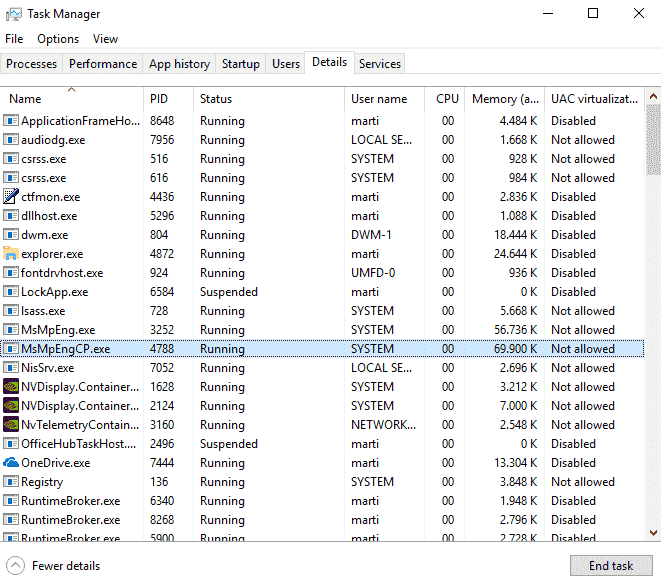661x586 pixels.
Task: Sort by the Name column header
Action: (72, 99)
